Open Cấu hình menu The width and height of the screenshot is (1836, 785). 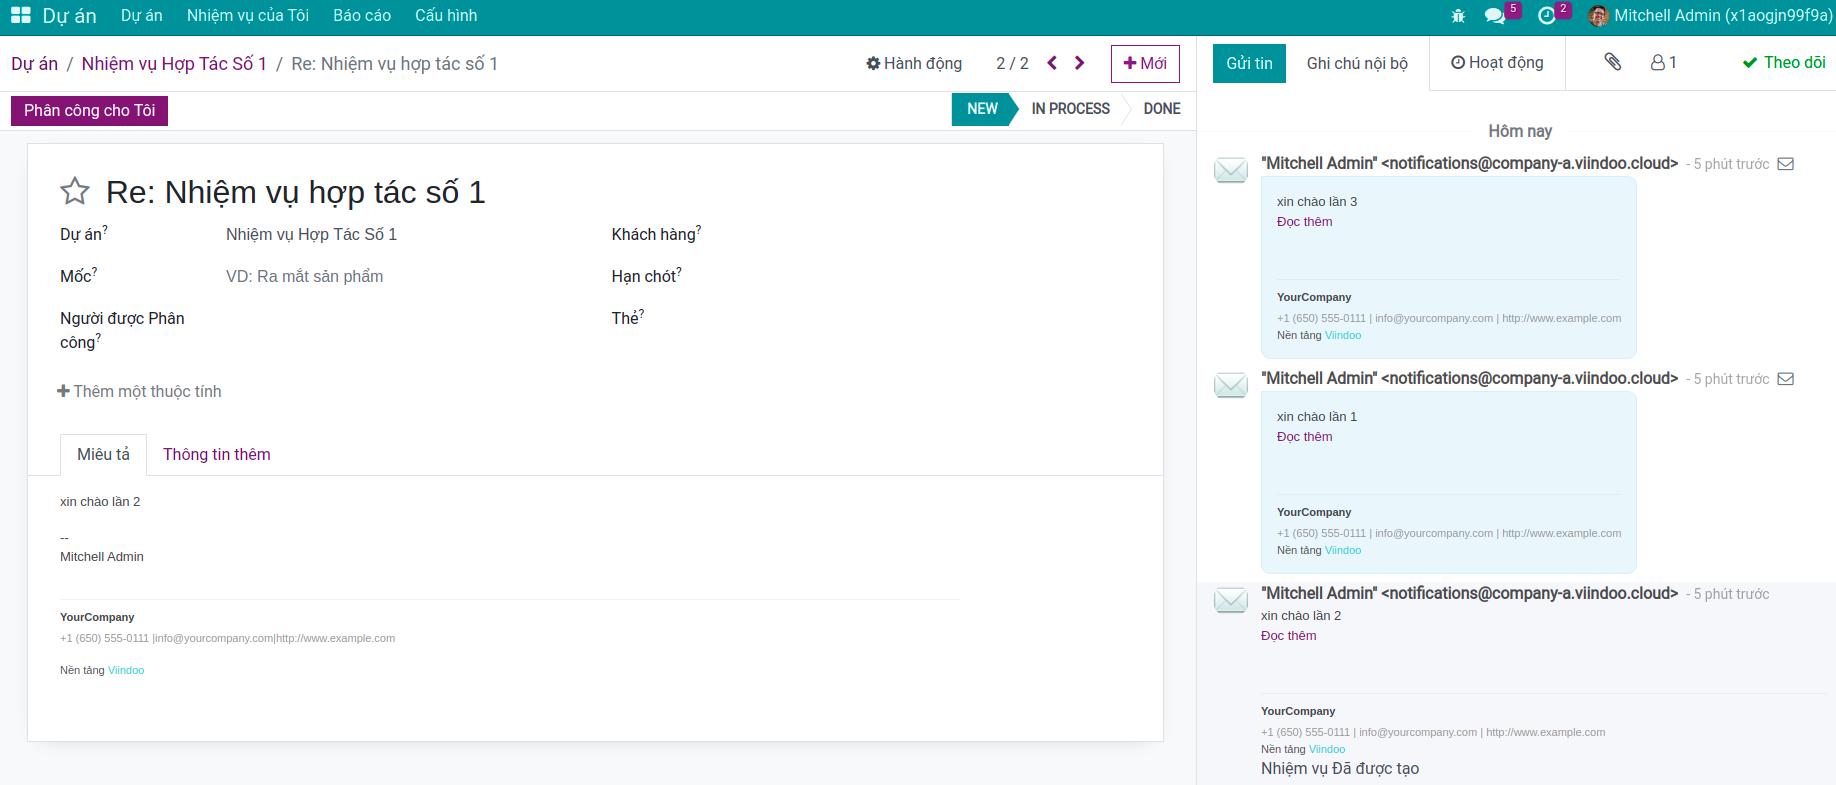pos(446,16)
